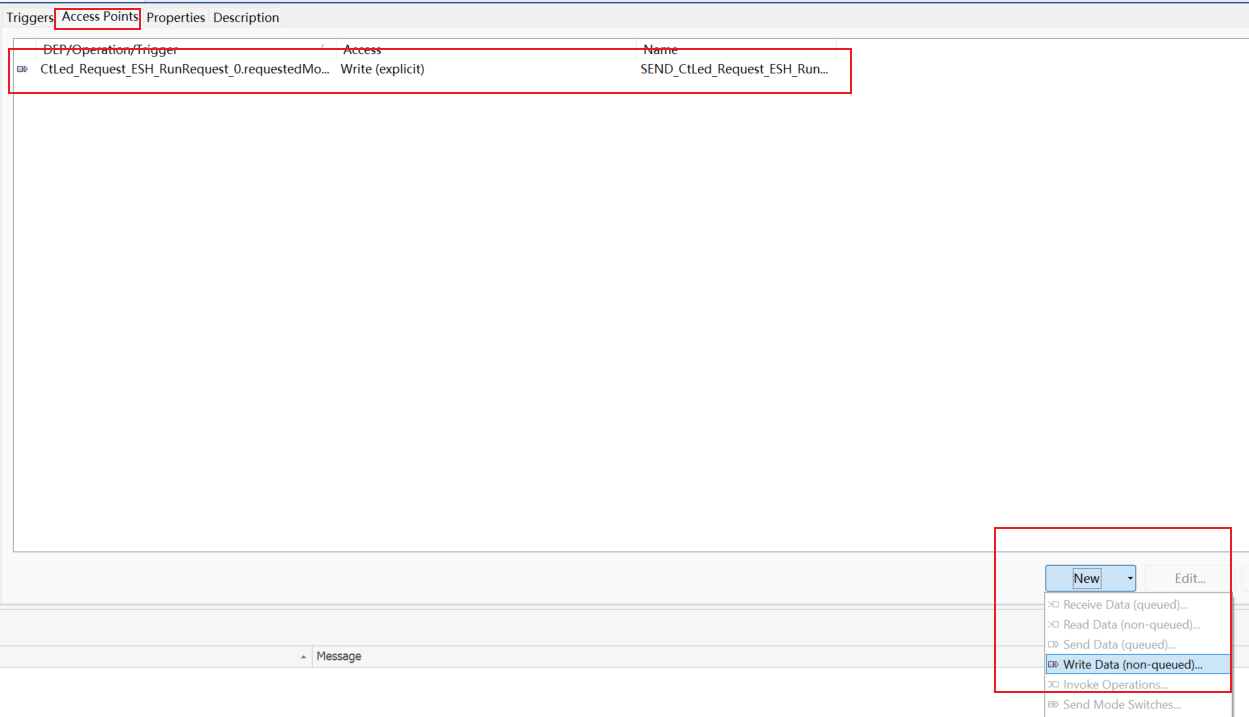1249x717 pixels.
Task: Switch to the Properties tab
Action: click(176, 18)
